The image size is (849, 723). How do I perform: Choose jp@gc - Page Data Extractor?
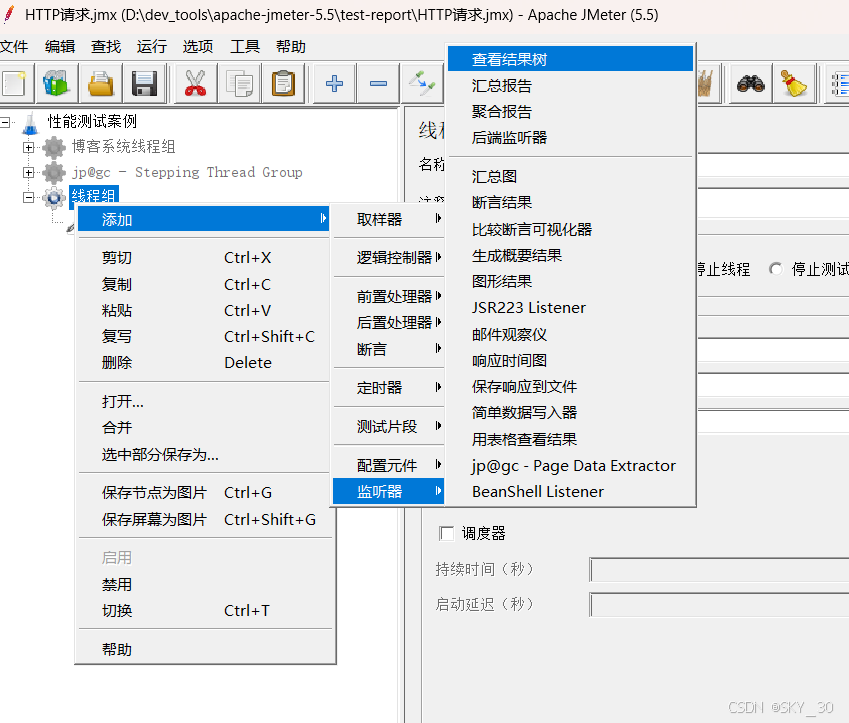click(x=570, y=465)
